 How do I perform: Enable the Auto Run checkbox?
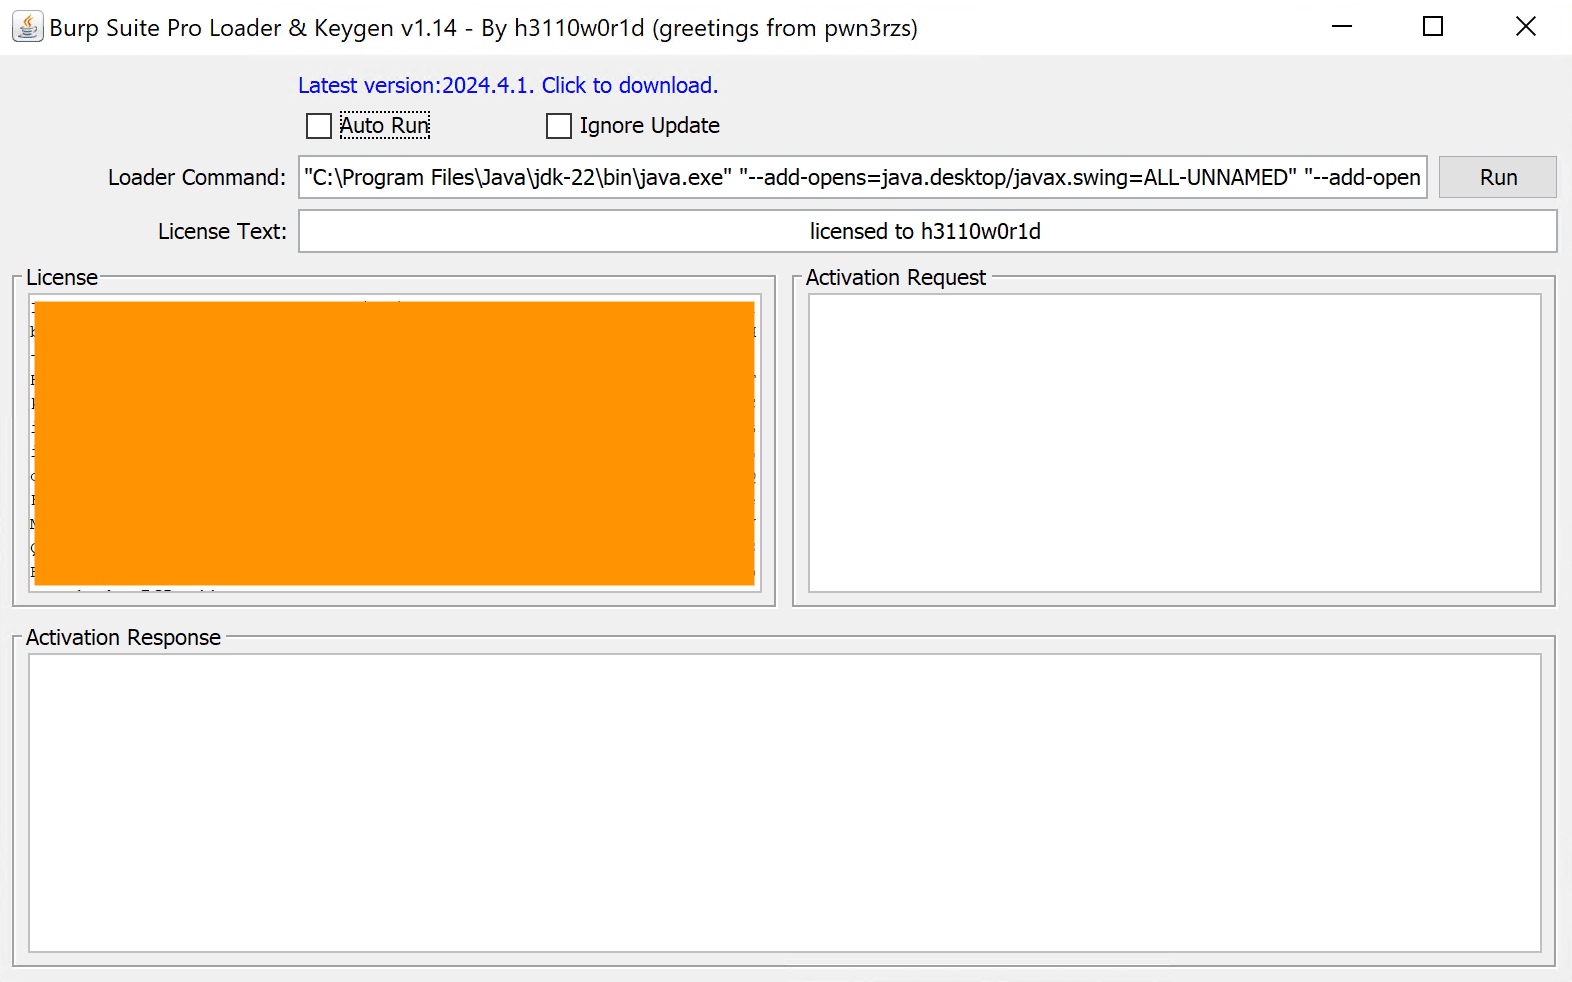pos(319,126)
